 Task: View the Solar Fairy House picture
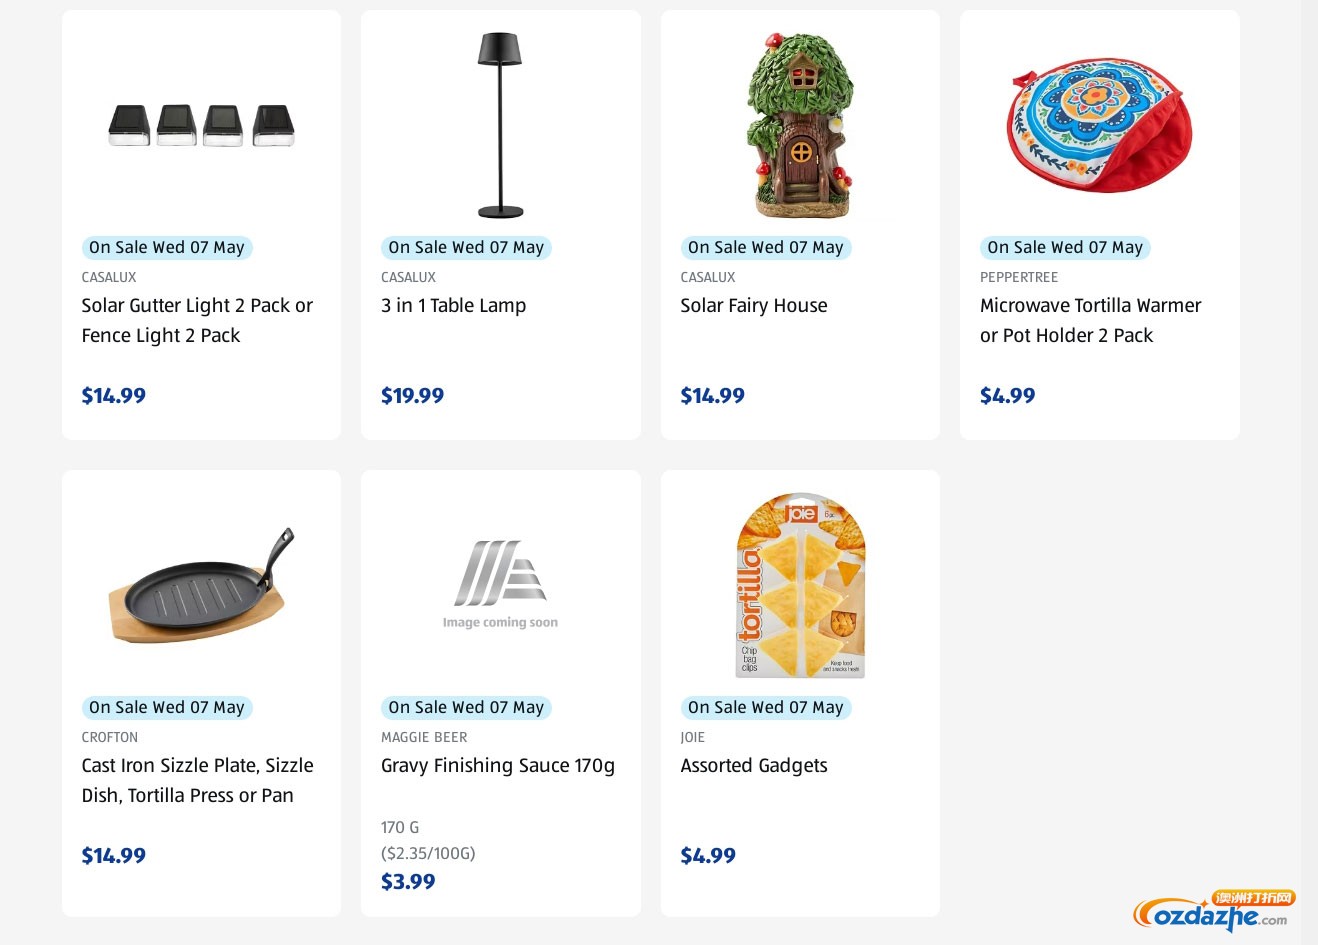[800, 125]
